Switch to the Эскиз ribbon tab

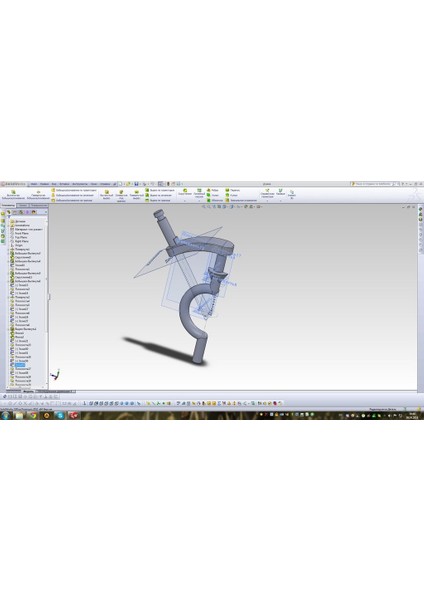(23, 205)
